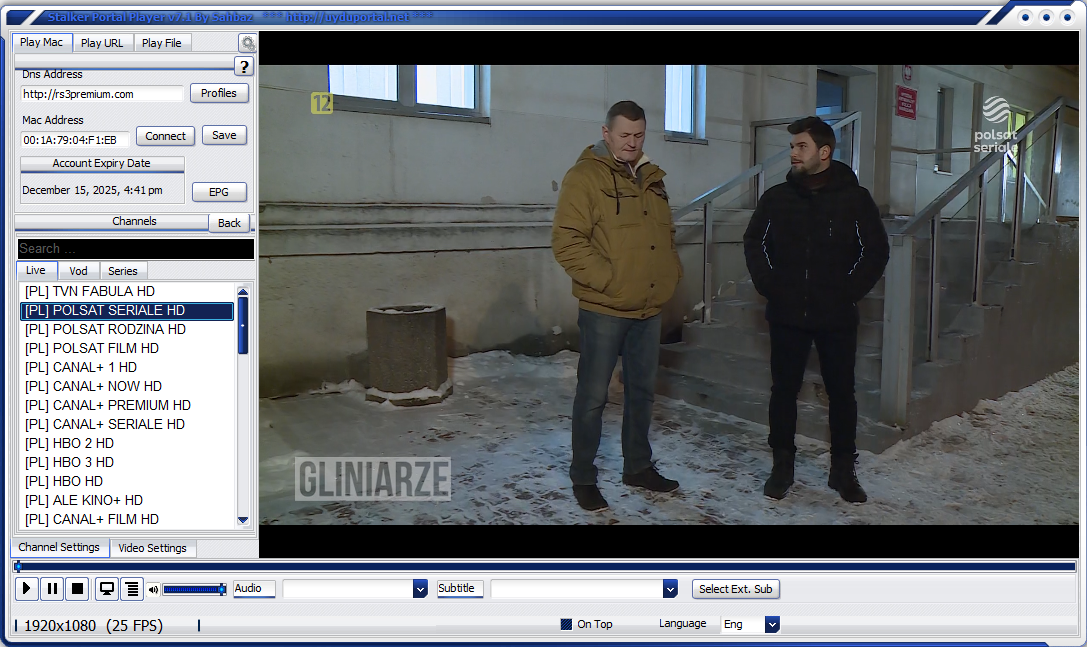
Task: Select channel [PL] TVN FABULA HD
Action: tap(128, 291)
